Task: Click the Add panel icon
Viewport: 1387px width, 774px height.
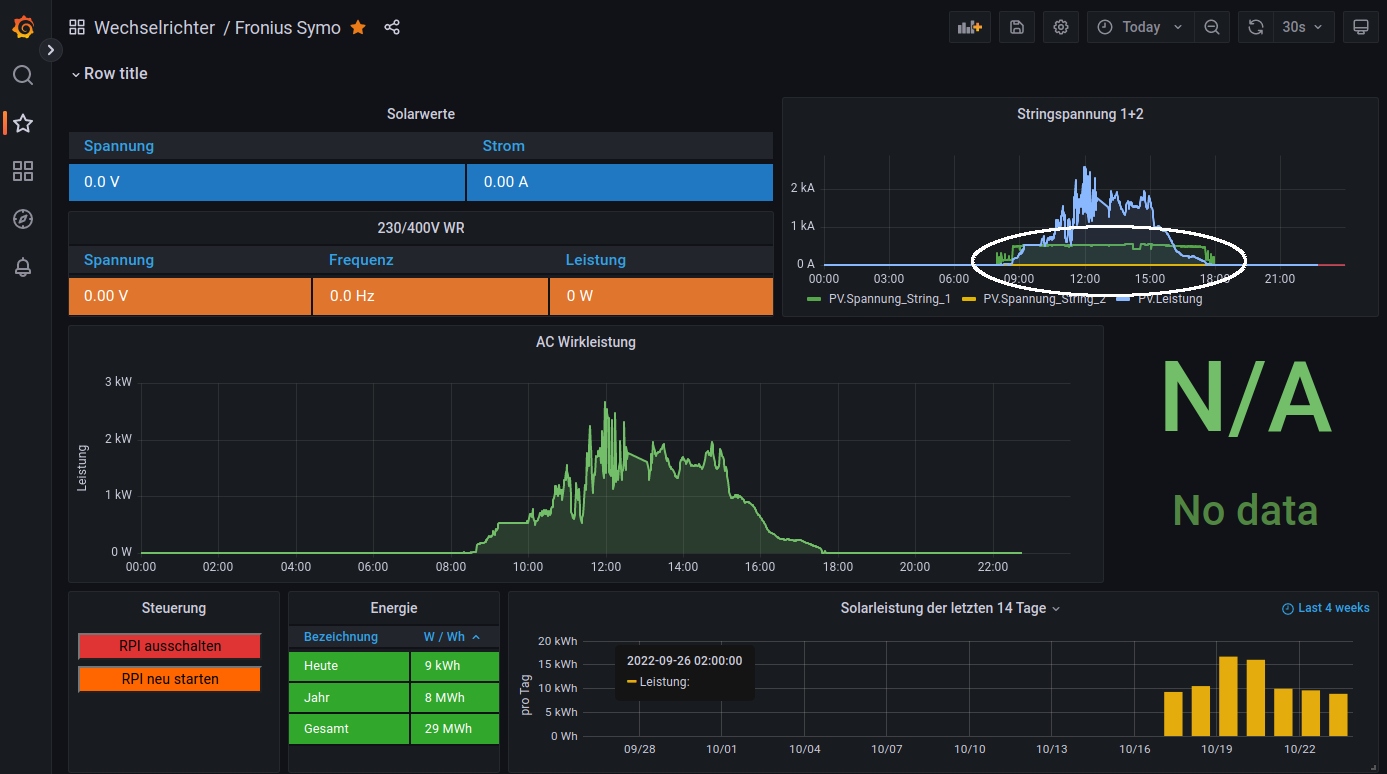Action: click(x=969, y=27)
